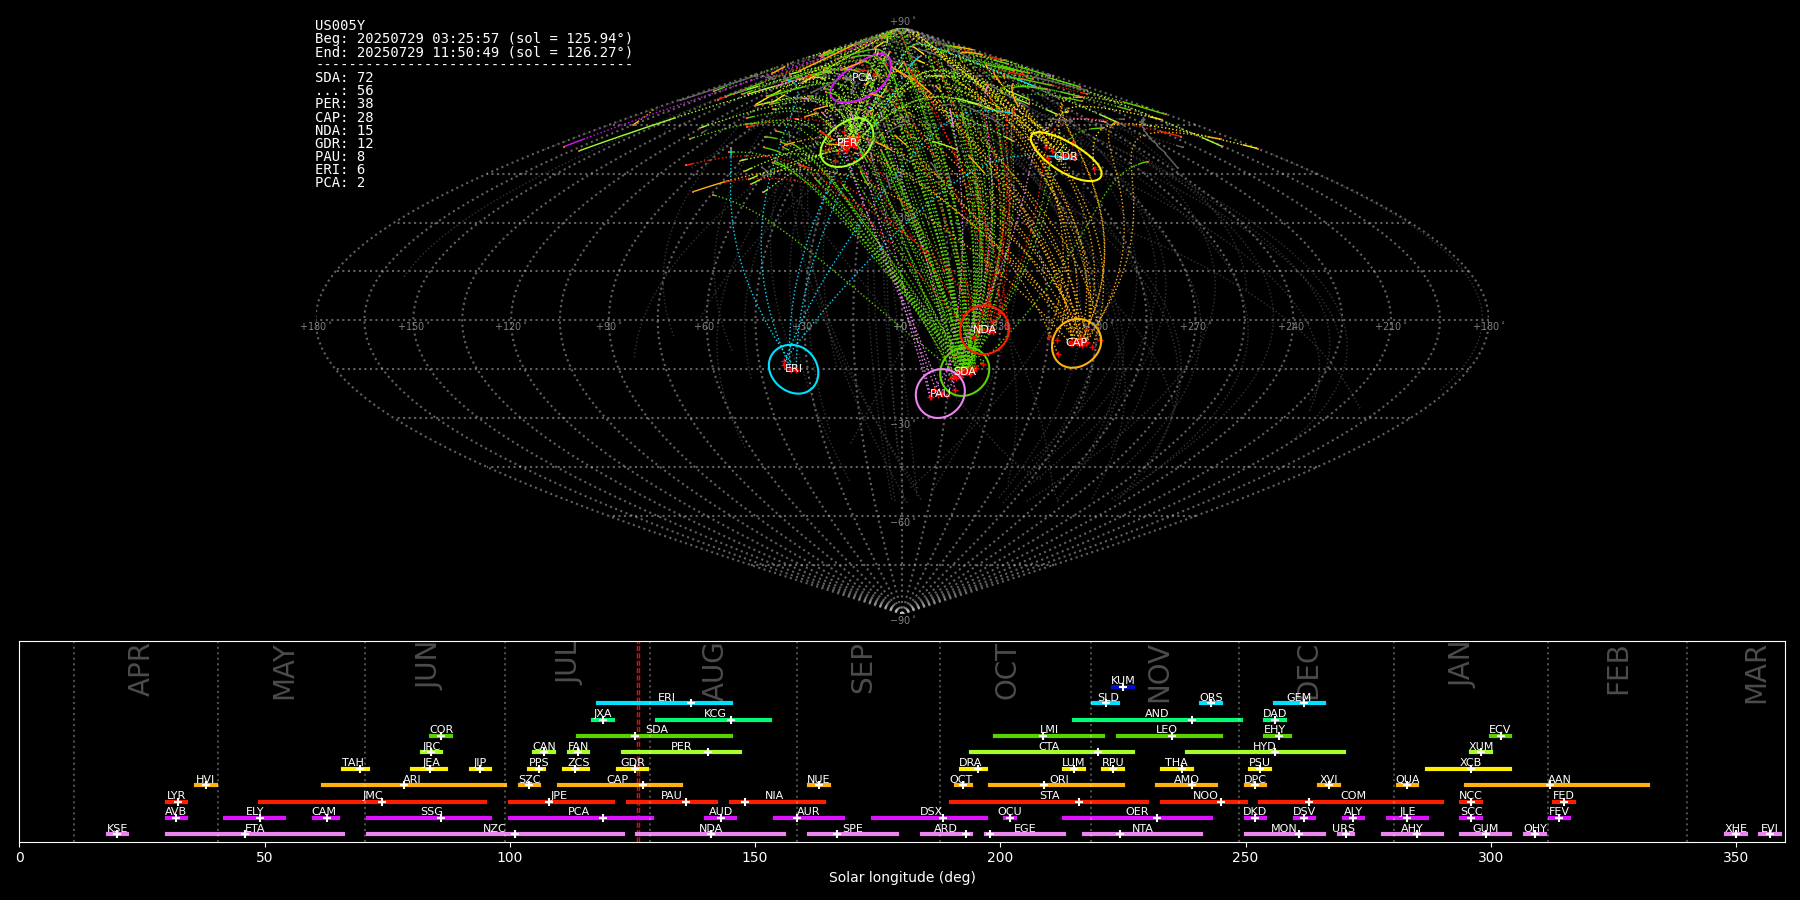Select the legend entry ERI: 6
The height and width of the screenshot is (900, 1800).
click(340, 170)
